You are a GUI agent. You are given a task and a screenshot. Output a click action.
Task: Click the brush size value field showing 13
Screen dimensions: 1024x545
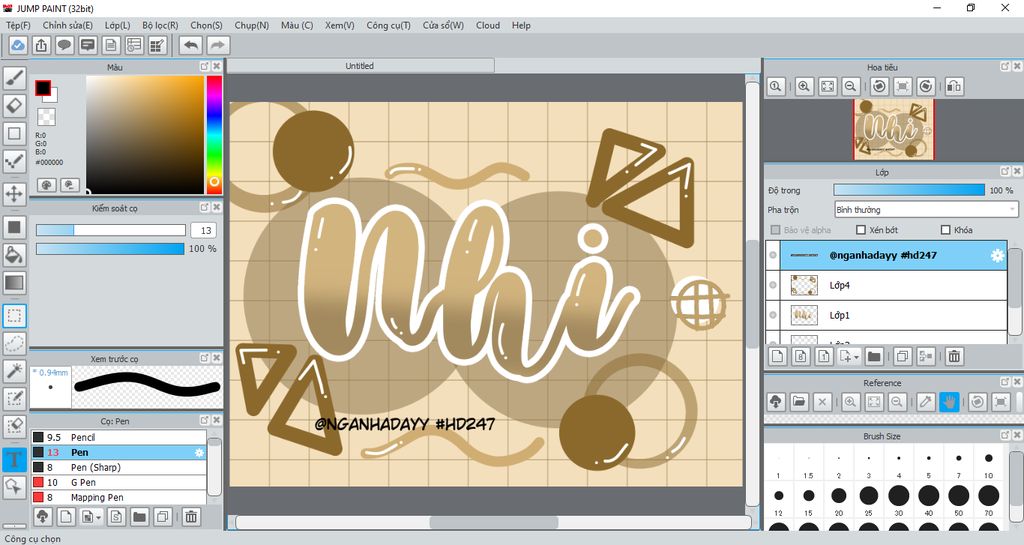pyautogui.click(x=204, y=230)
